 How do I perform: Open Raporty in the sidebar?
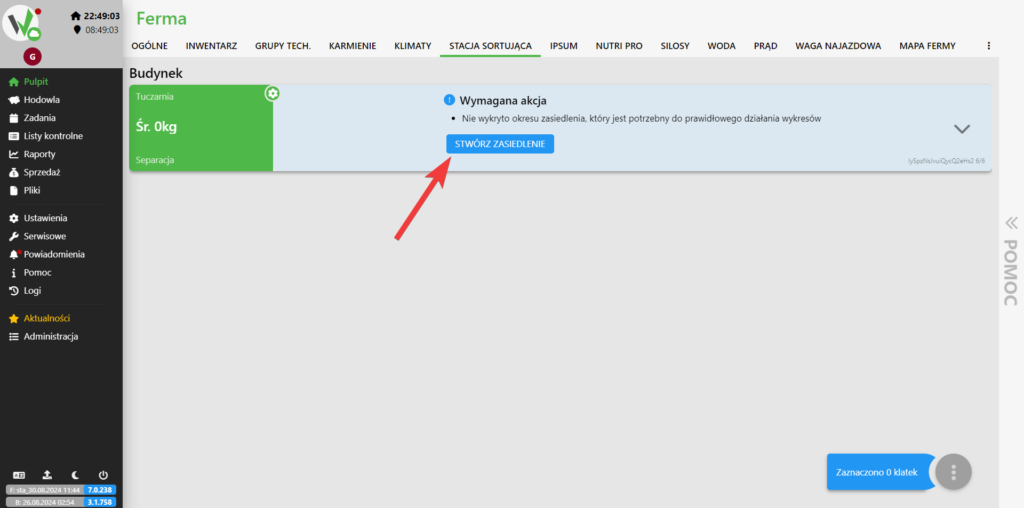click(x=40, y=154)
